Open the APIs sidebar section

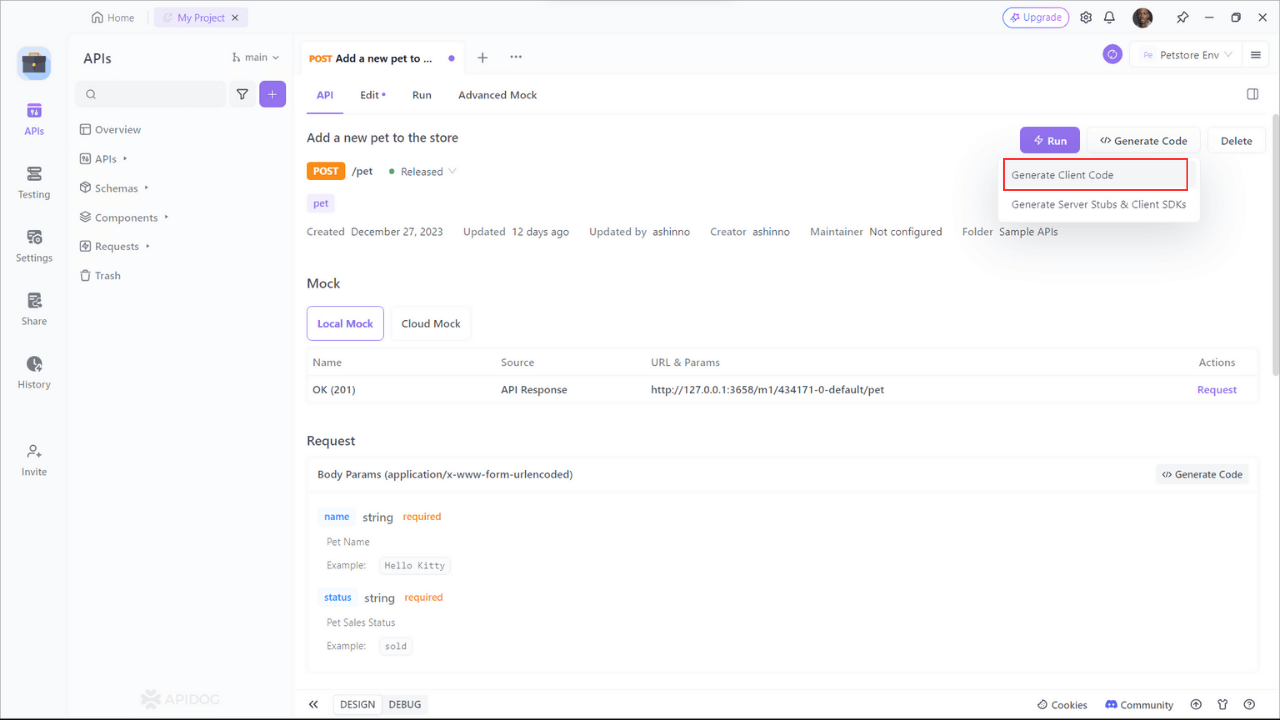tap(34, 119)
